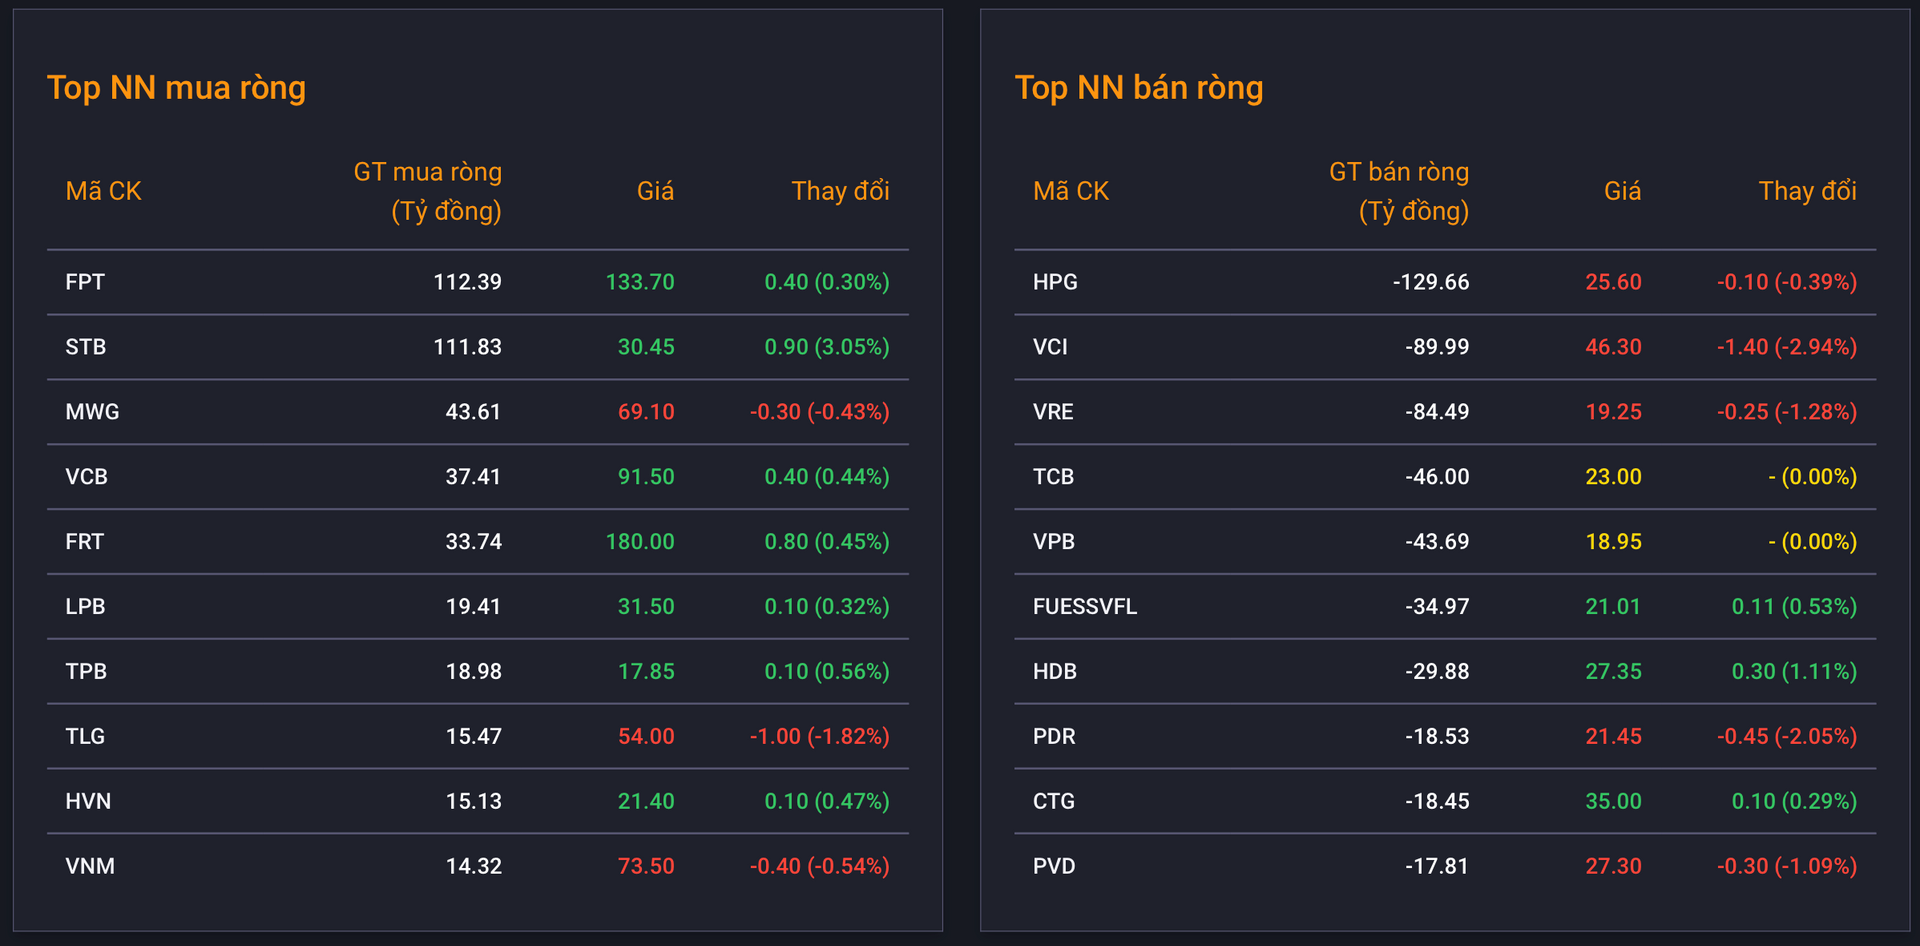Select the TCB ticker symbol

pyautogui.click(x=1053, y=477)
